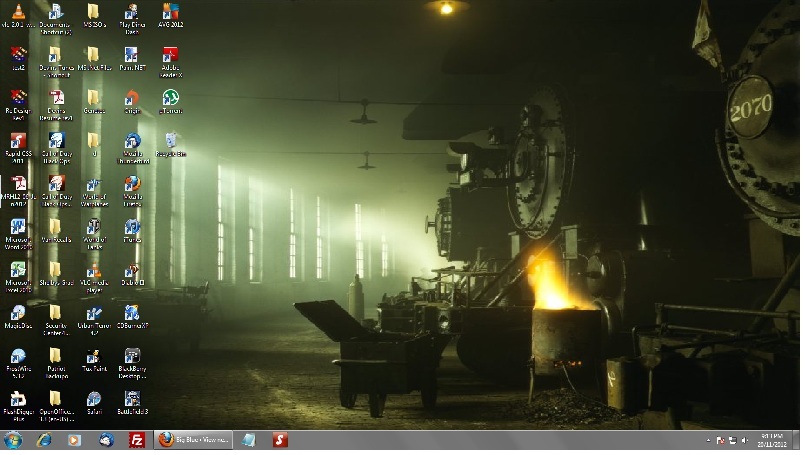The image size is (807, 455).
Task: Click the Windows Start button
Action: pyautogui.click(x=13, y=440)
